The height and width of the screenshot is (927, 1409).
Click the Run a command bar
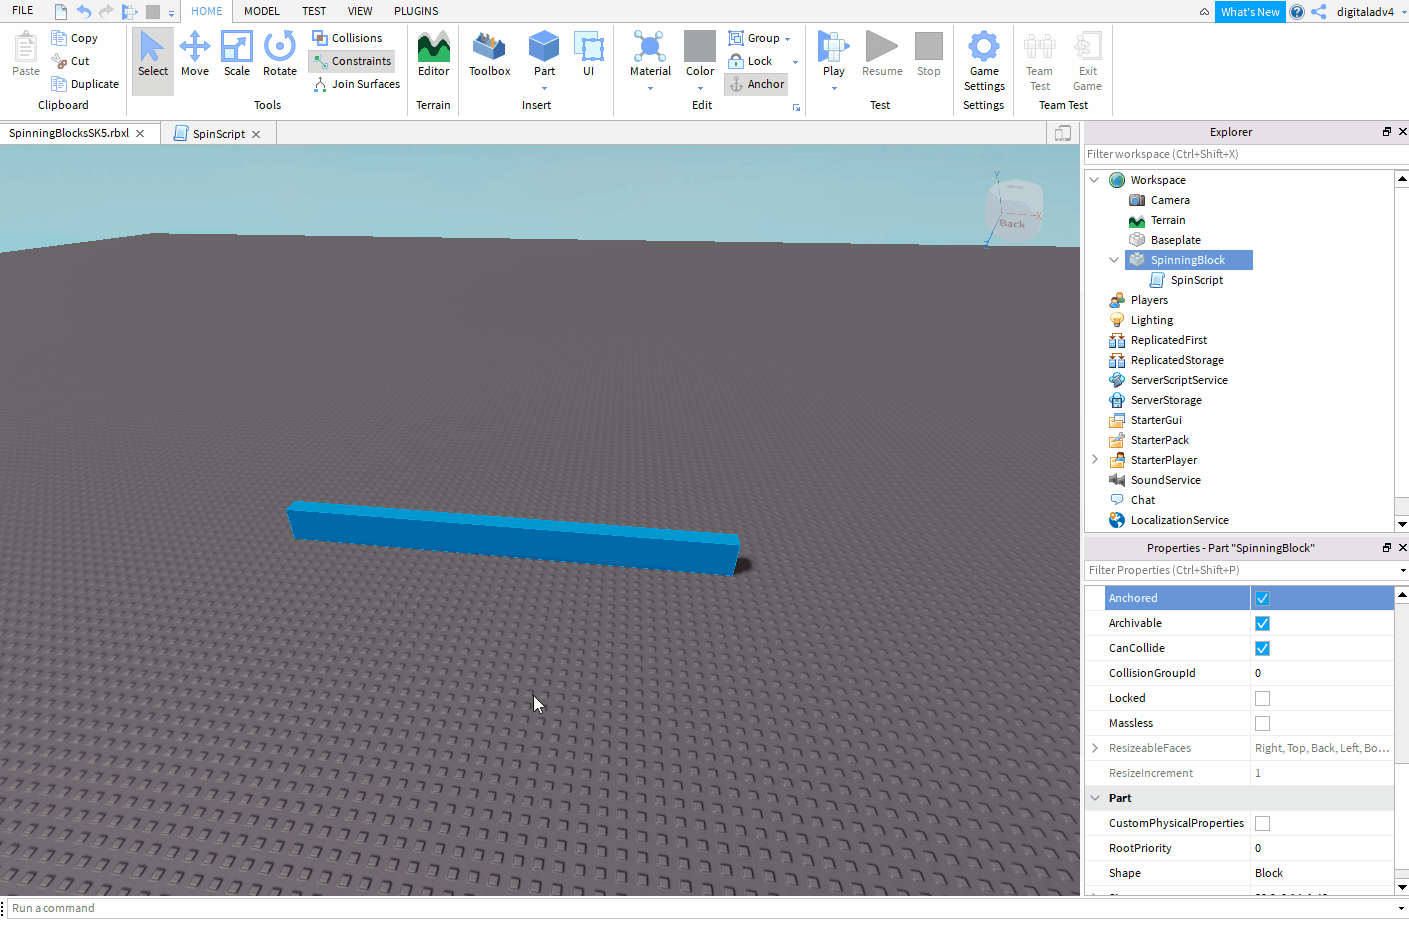point(700,908)
